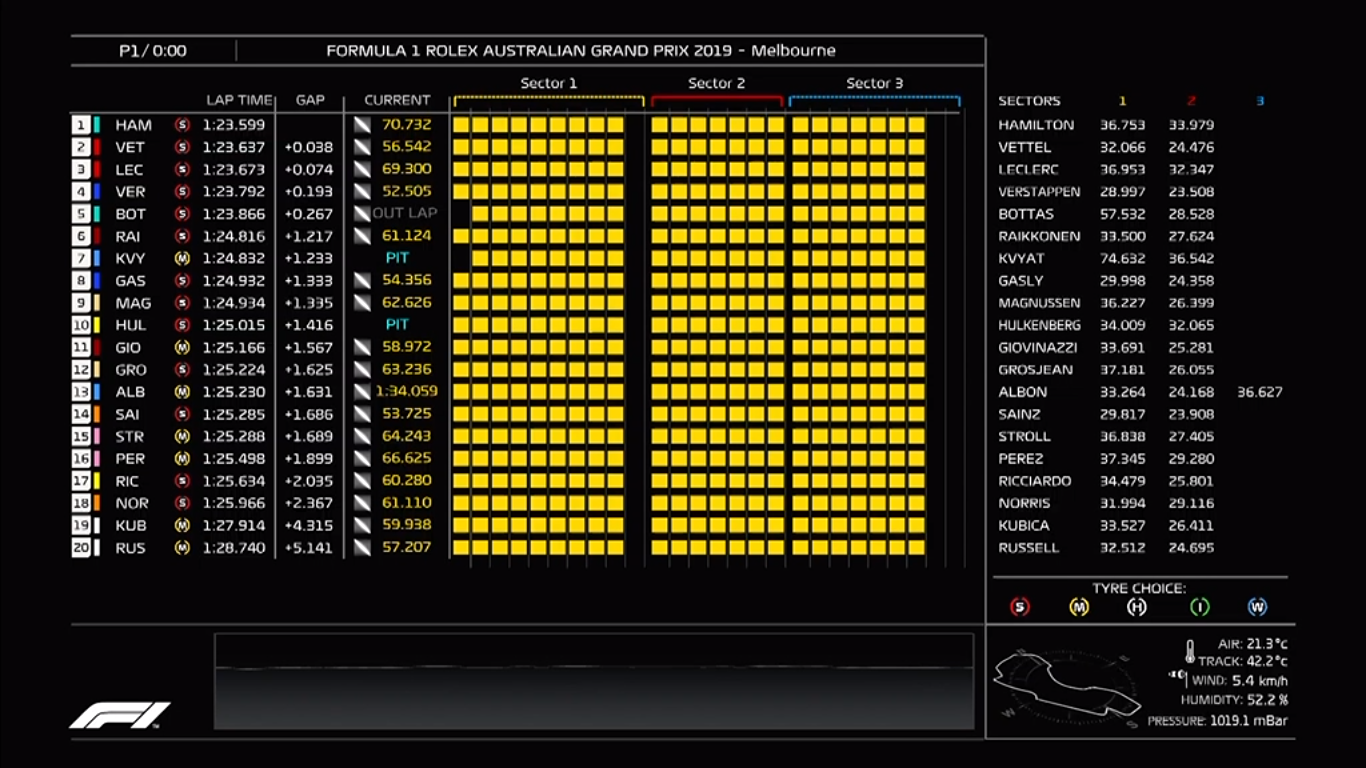Click gap value +5.141

coord(309,548)
